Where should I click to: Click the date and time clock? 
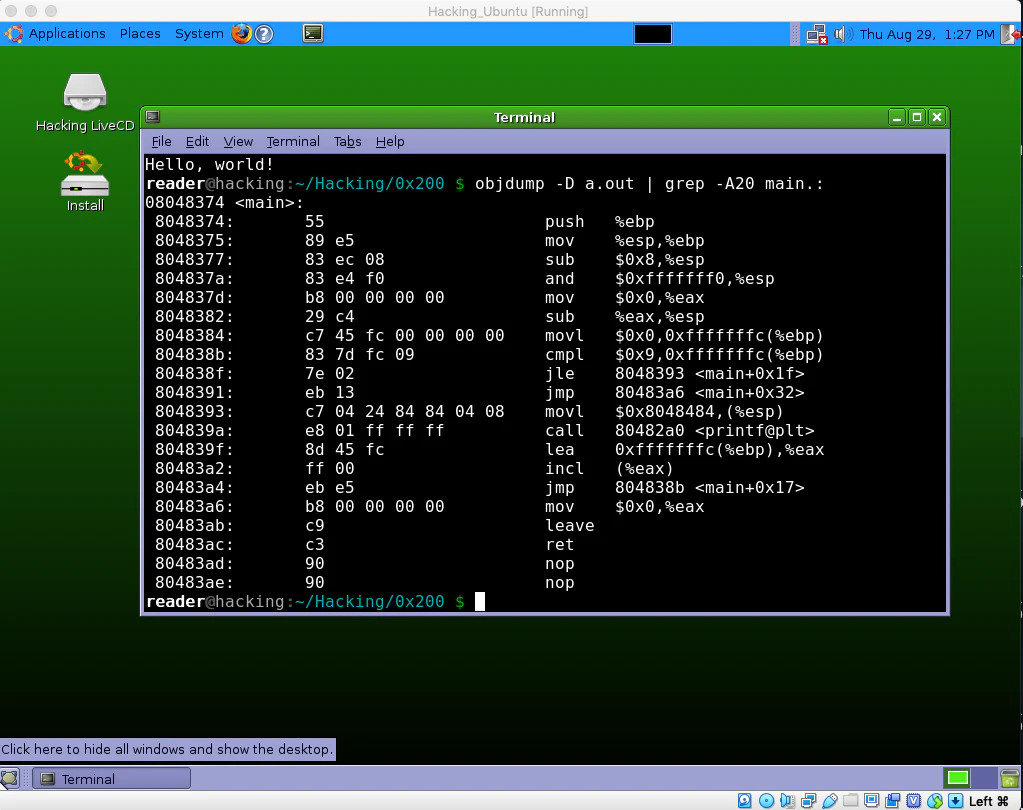[927, 34]
